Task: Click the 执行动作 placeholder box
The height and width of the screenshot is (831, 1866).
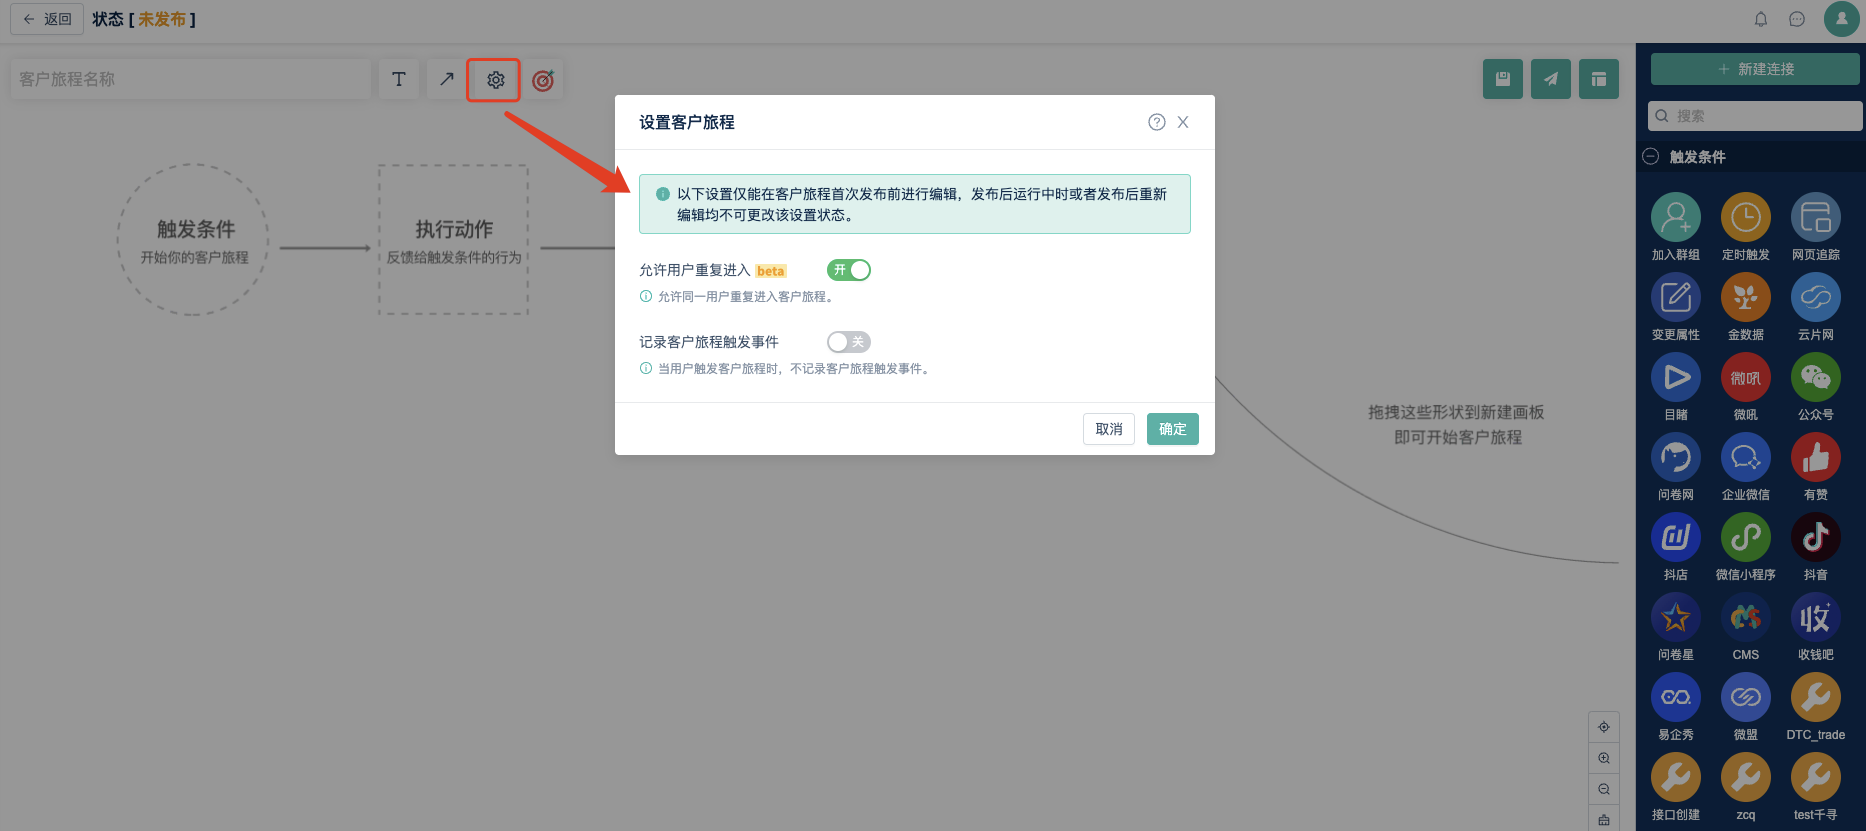Action: (454, 240)
